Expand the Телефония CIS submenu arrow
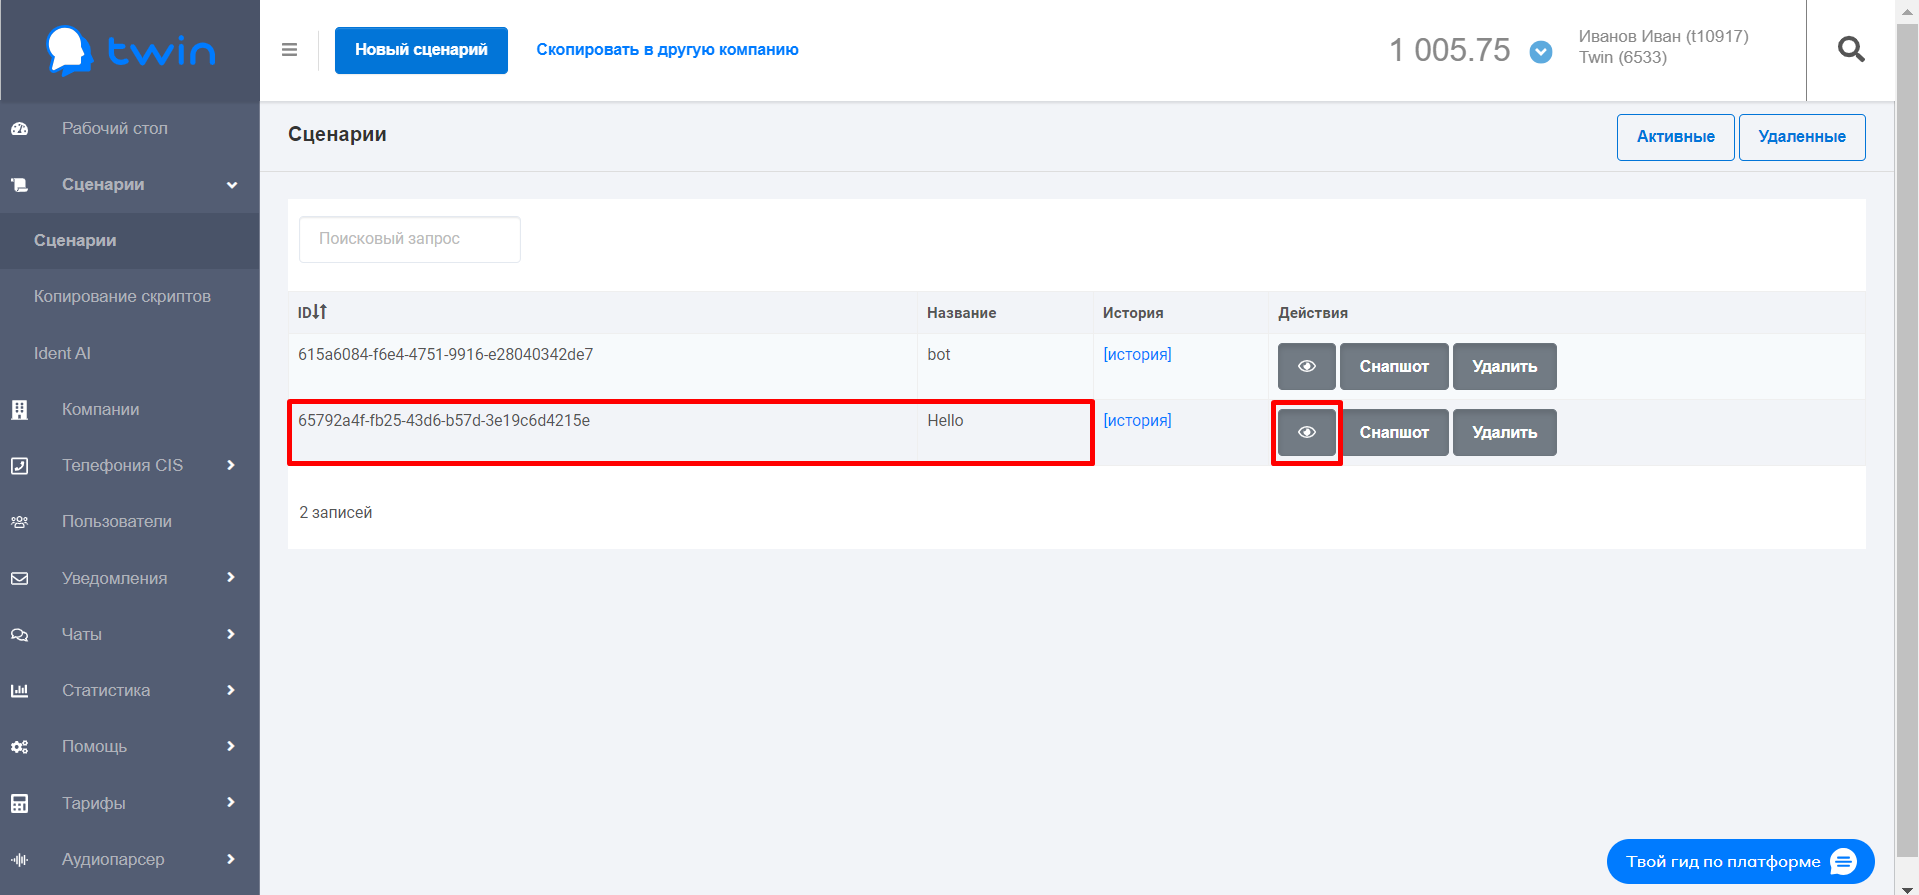The width and height of the screenshot is (1919, 895). pyautogui.click(x=231, y=465)
